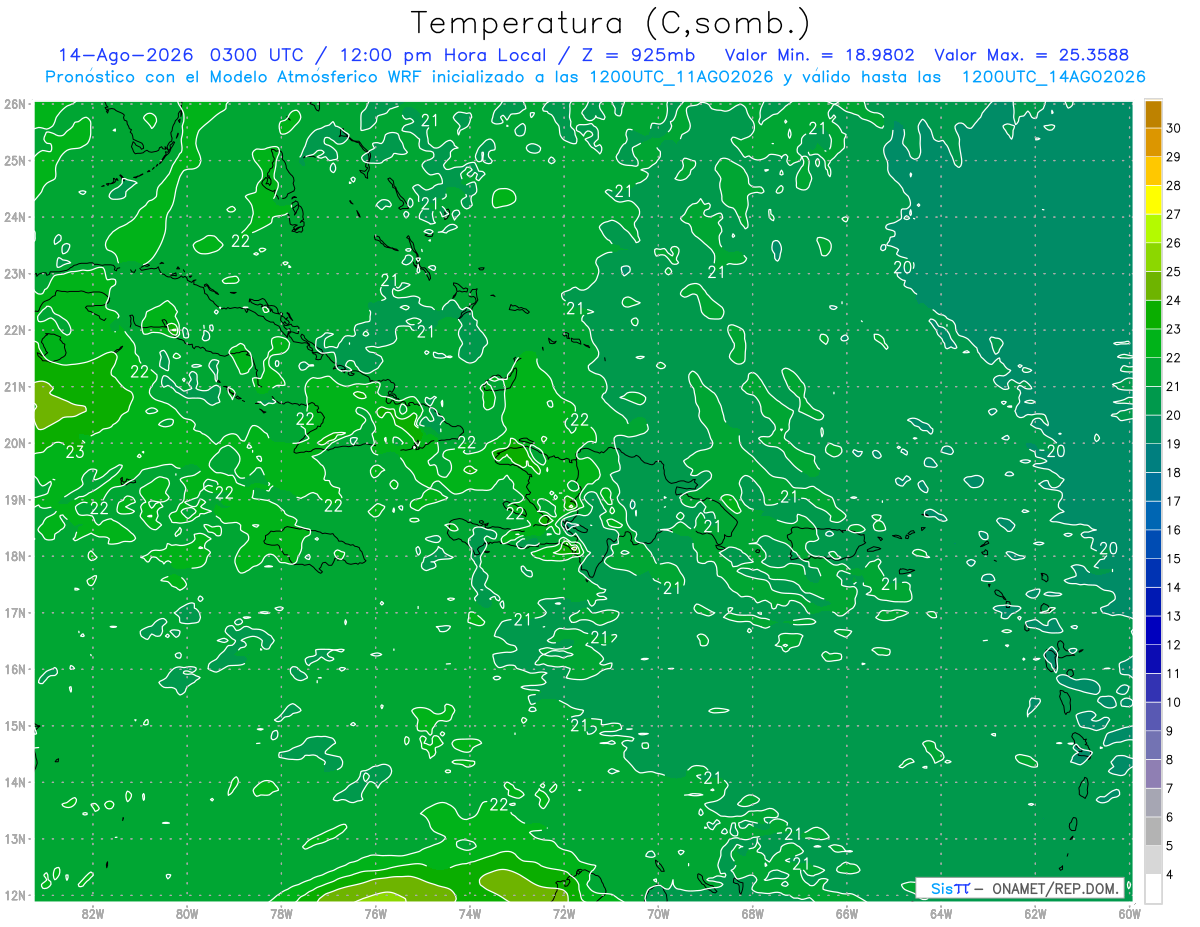Click the 64W longitude axis label
This screenshot has width=1200, height=927.
click(x=941, y=912)
